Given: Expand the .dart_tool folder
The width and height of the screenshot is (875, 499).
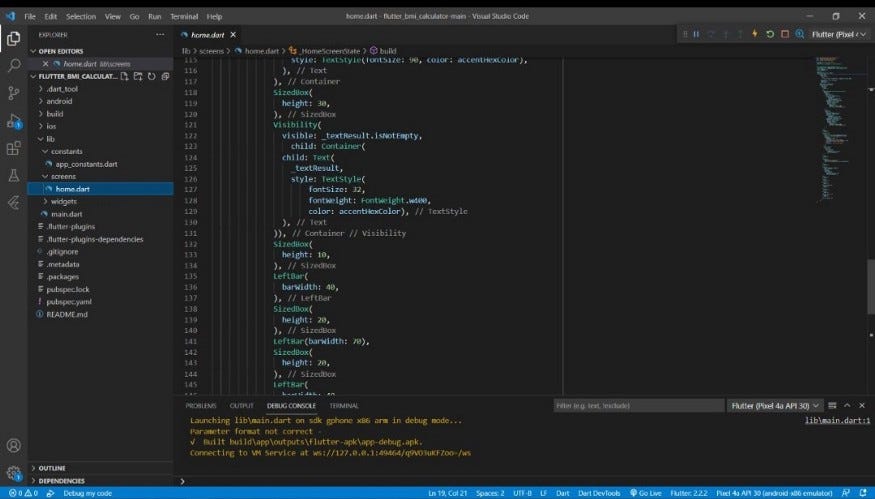Looking at the screenshot, I should point(62,89).
